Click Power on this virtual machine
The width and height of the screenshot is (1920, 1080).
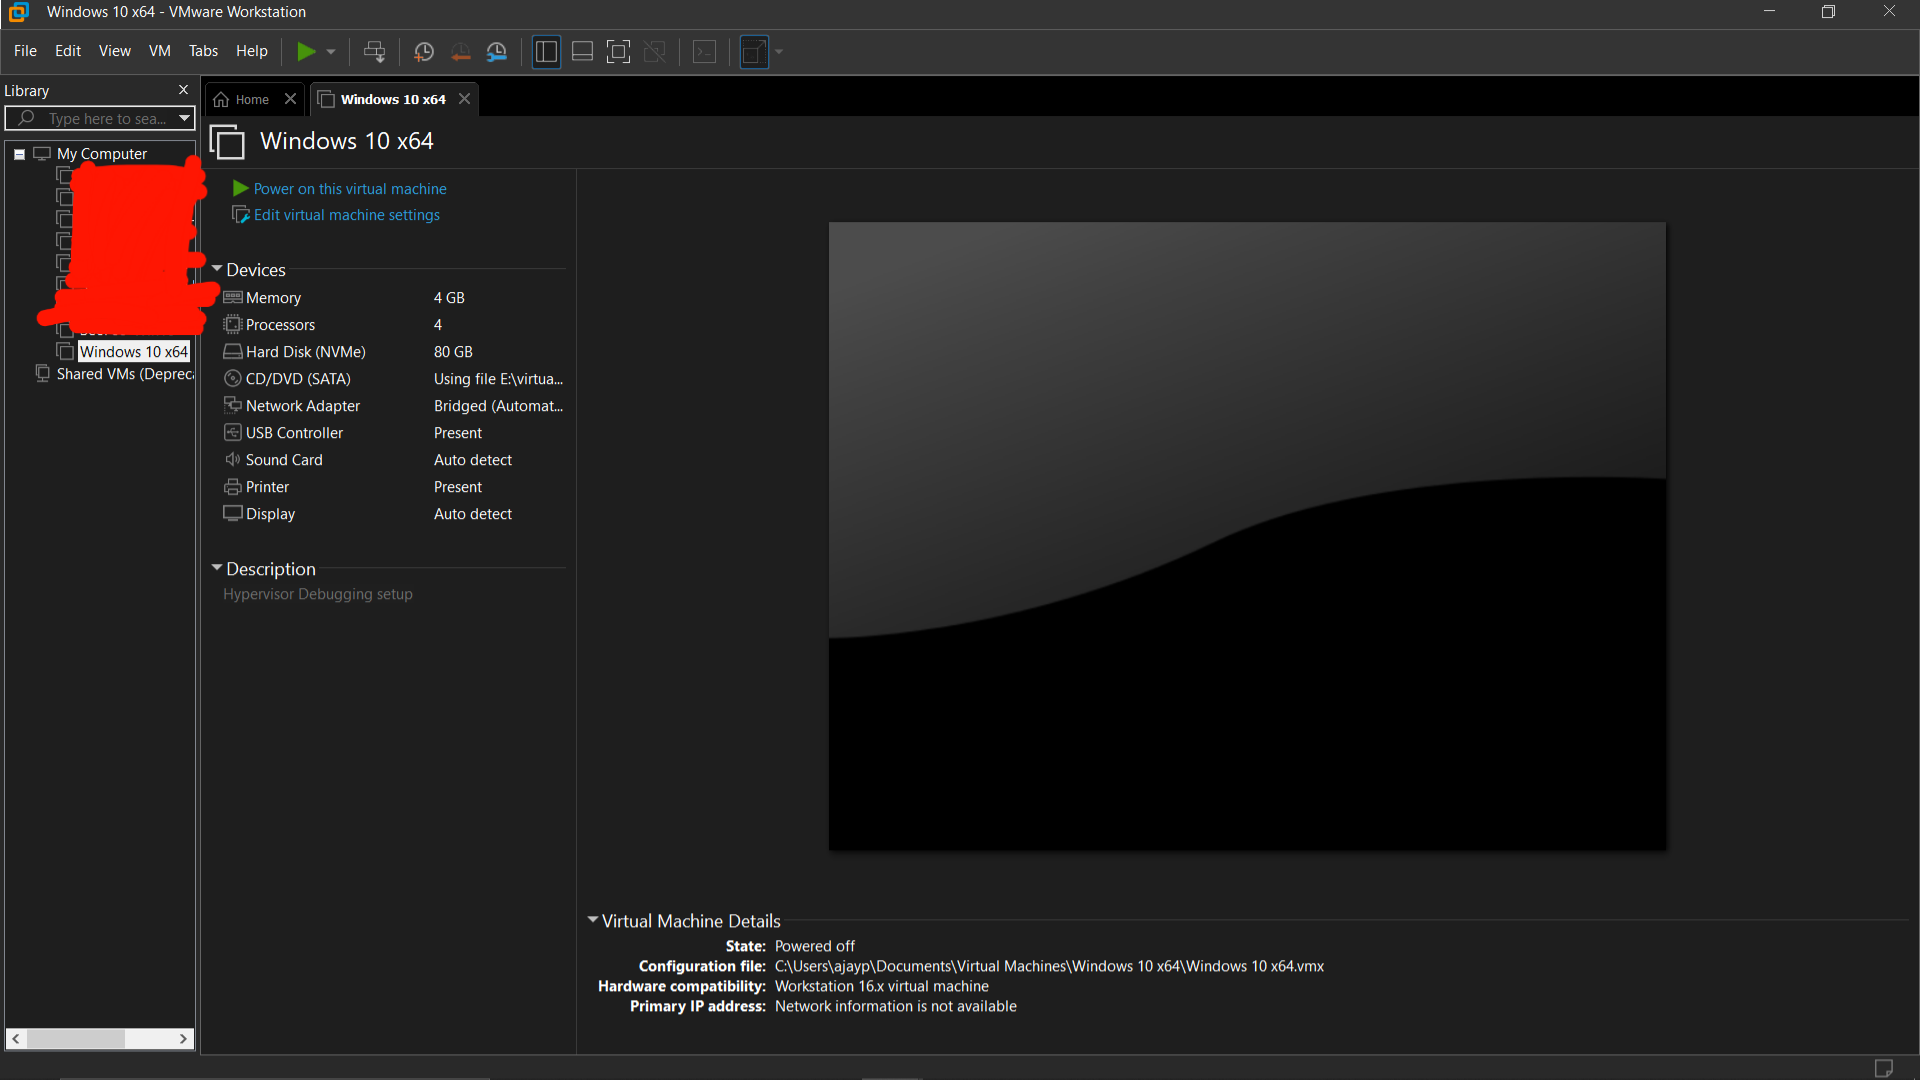(x=350, y=189)
